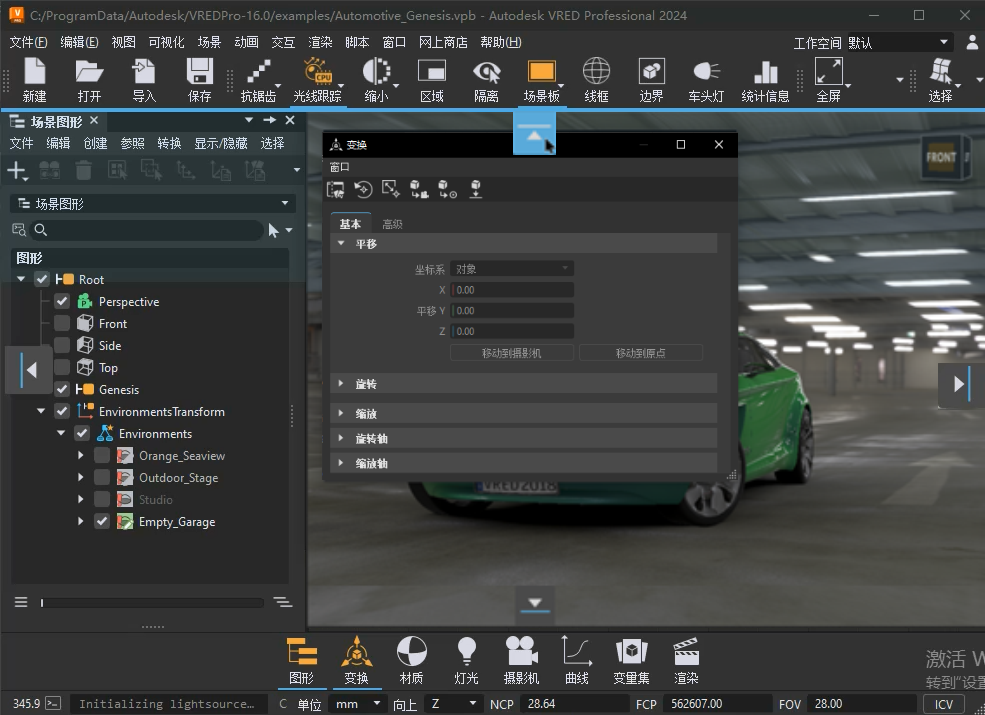
Task: Open the Variant Sets (变量集) icon
Action: pos(631,660)
